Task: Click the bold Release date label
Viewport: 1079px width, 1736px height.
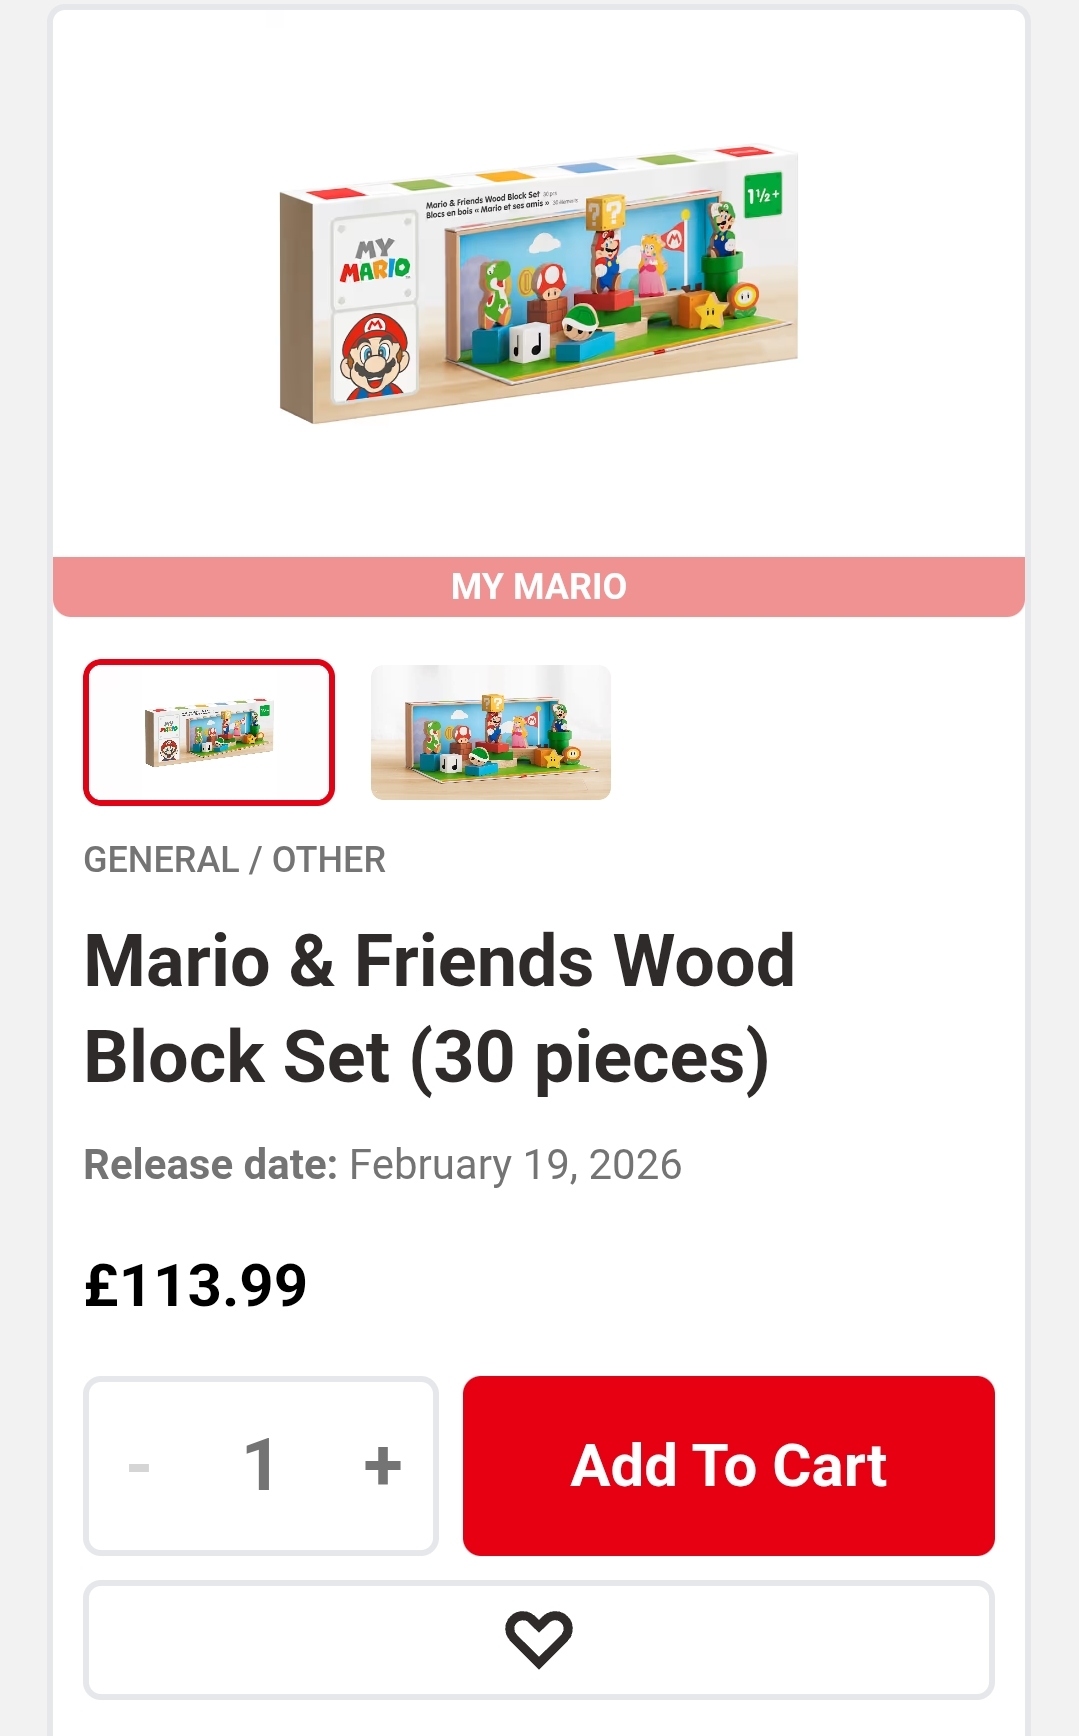Action: [x=211, y=1165]
